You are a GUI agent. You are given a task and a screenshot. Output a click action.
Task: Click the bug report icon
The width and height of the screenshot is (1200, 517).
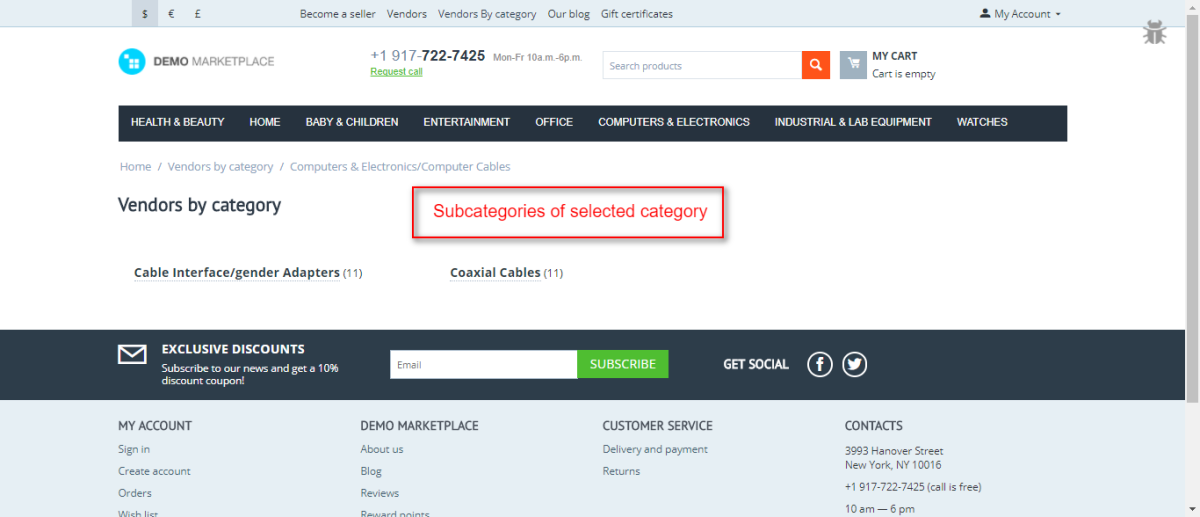point(1155,32)
